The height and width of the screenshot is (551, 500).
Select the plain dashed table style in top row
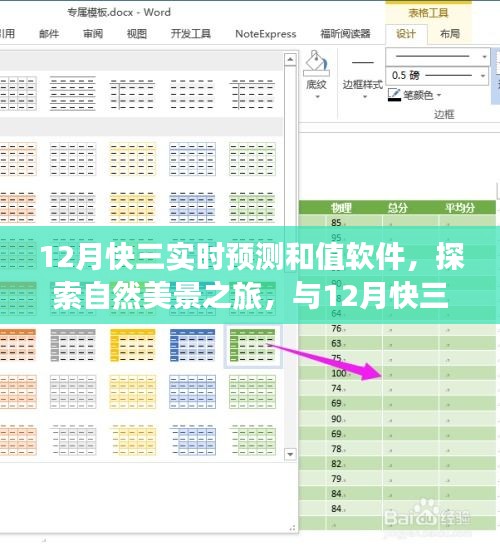pyautogui.click(x=192, y=94)
